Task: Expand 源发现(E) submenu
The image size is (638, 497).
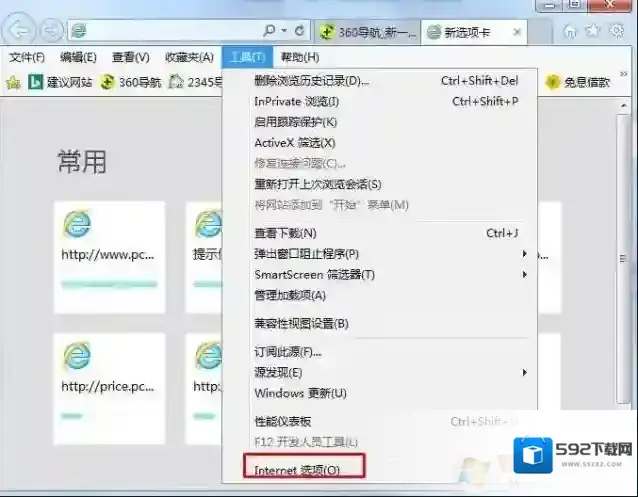Action: click(x=380, y=373)
